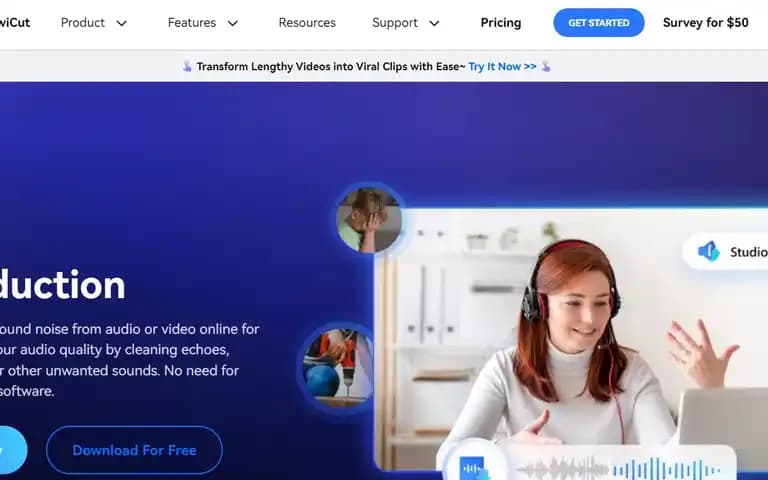This screenshot has height=480, width=768.
Task: Follow the Try It Now >> link
Action: [502, 66]
